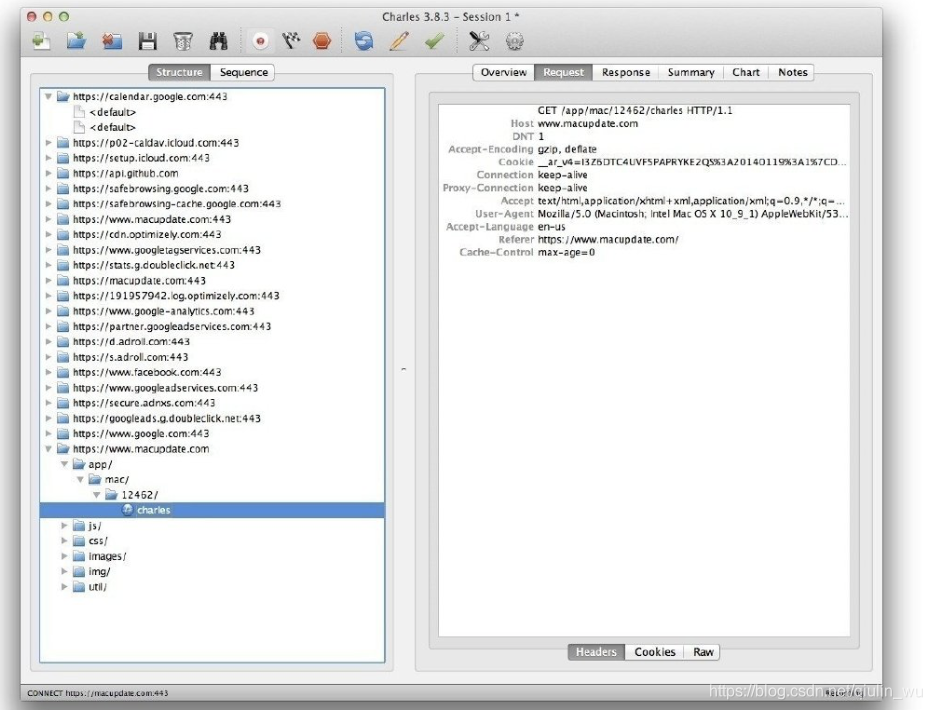This screenshot has width=932, height=710.
Task: Select https://safebrowsing-cache.google.com:443 row
Action: [x=212, y=204]
